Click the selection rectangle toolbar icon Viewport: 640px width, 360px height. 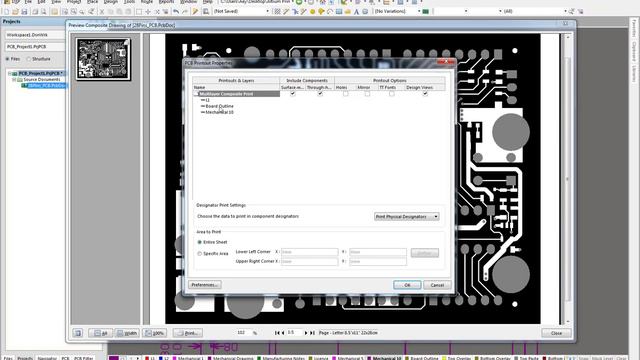point(139,12)
